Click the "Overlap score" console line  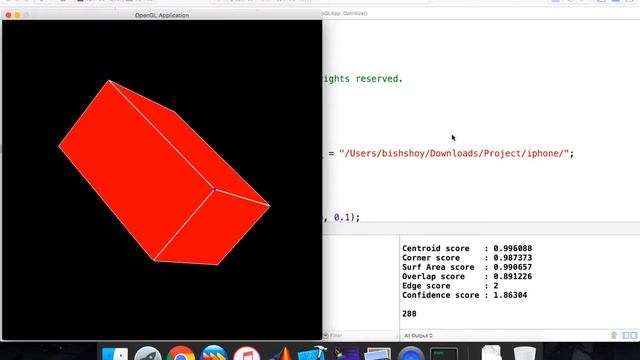467,276
